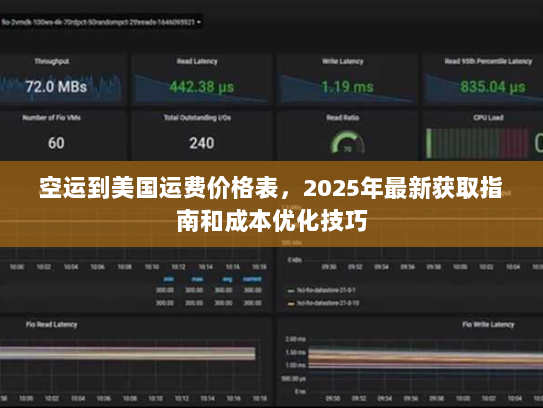Click the CPU Load bar gauge
Screen dimensions: 543x408
click(477, 143)
